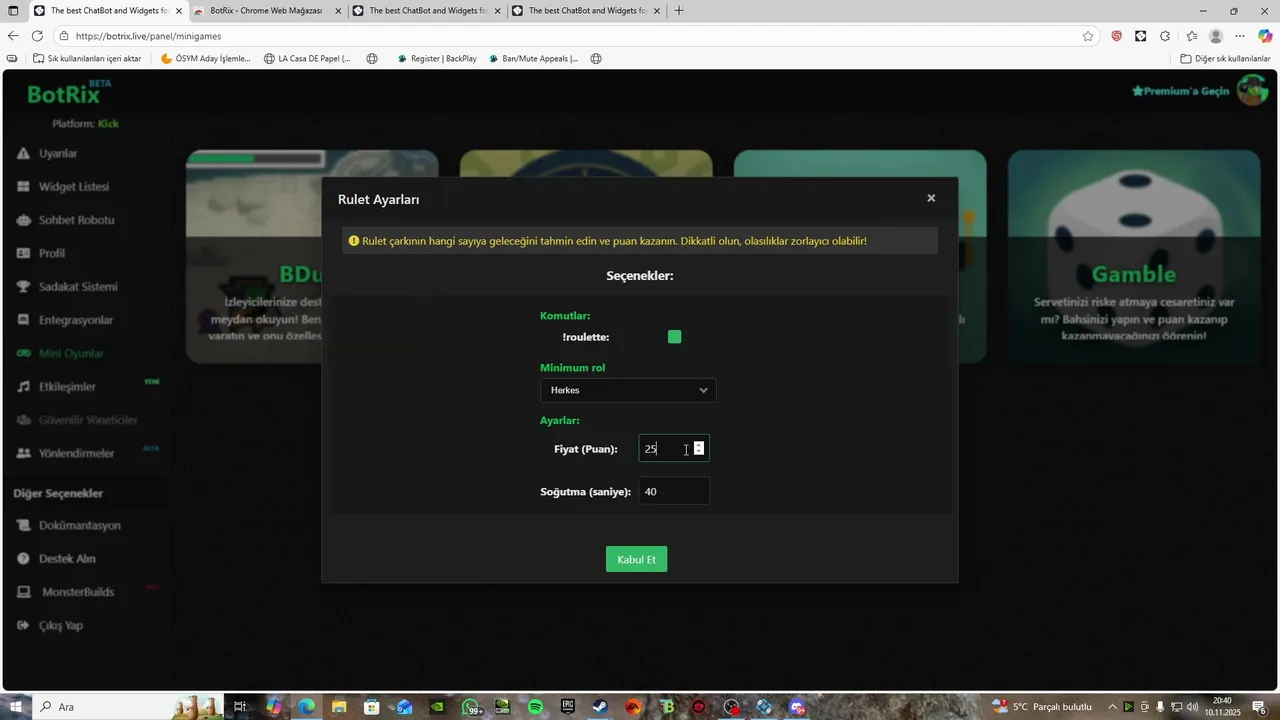Open the user avatar menu
The width and height of the screenshot is (1280, 720).
point(1252,91)
